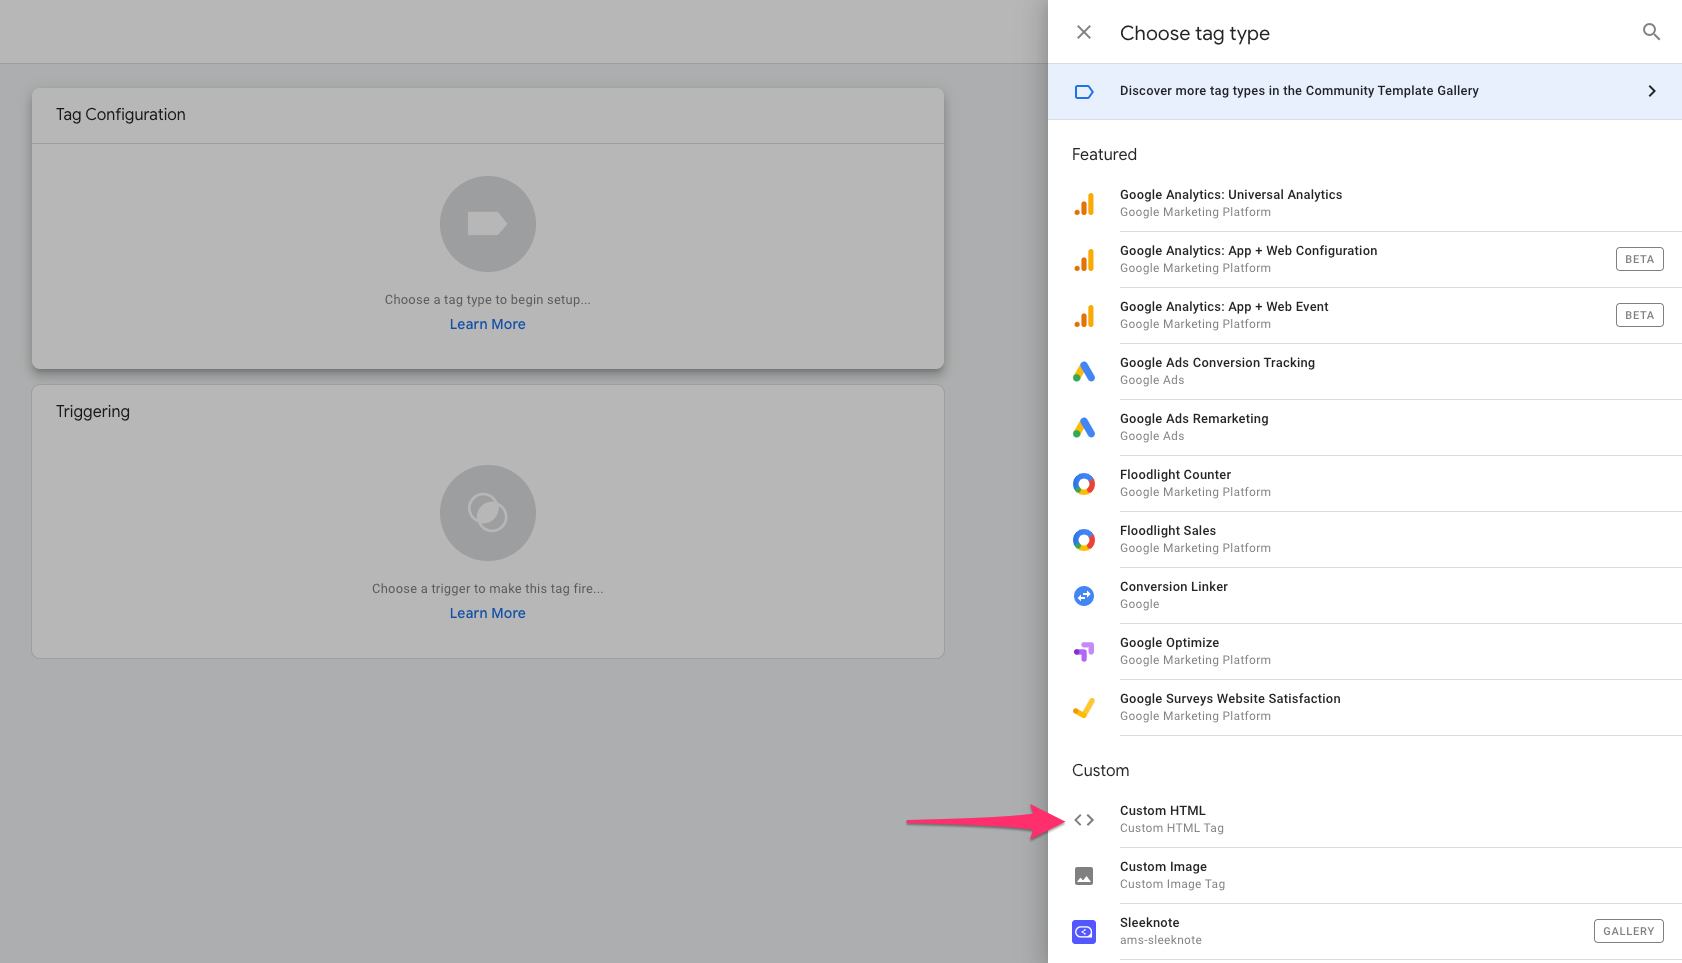Screen dimensions: 1682x963
Task: Open the tag type search icon
Action: (x=1651, y=32)
